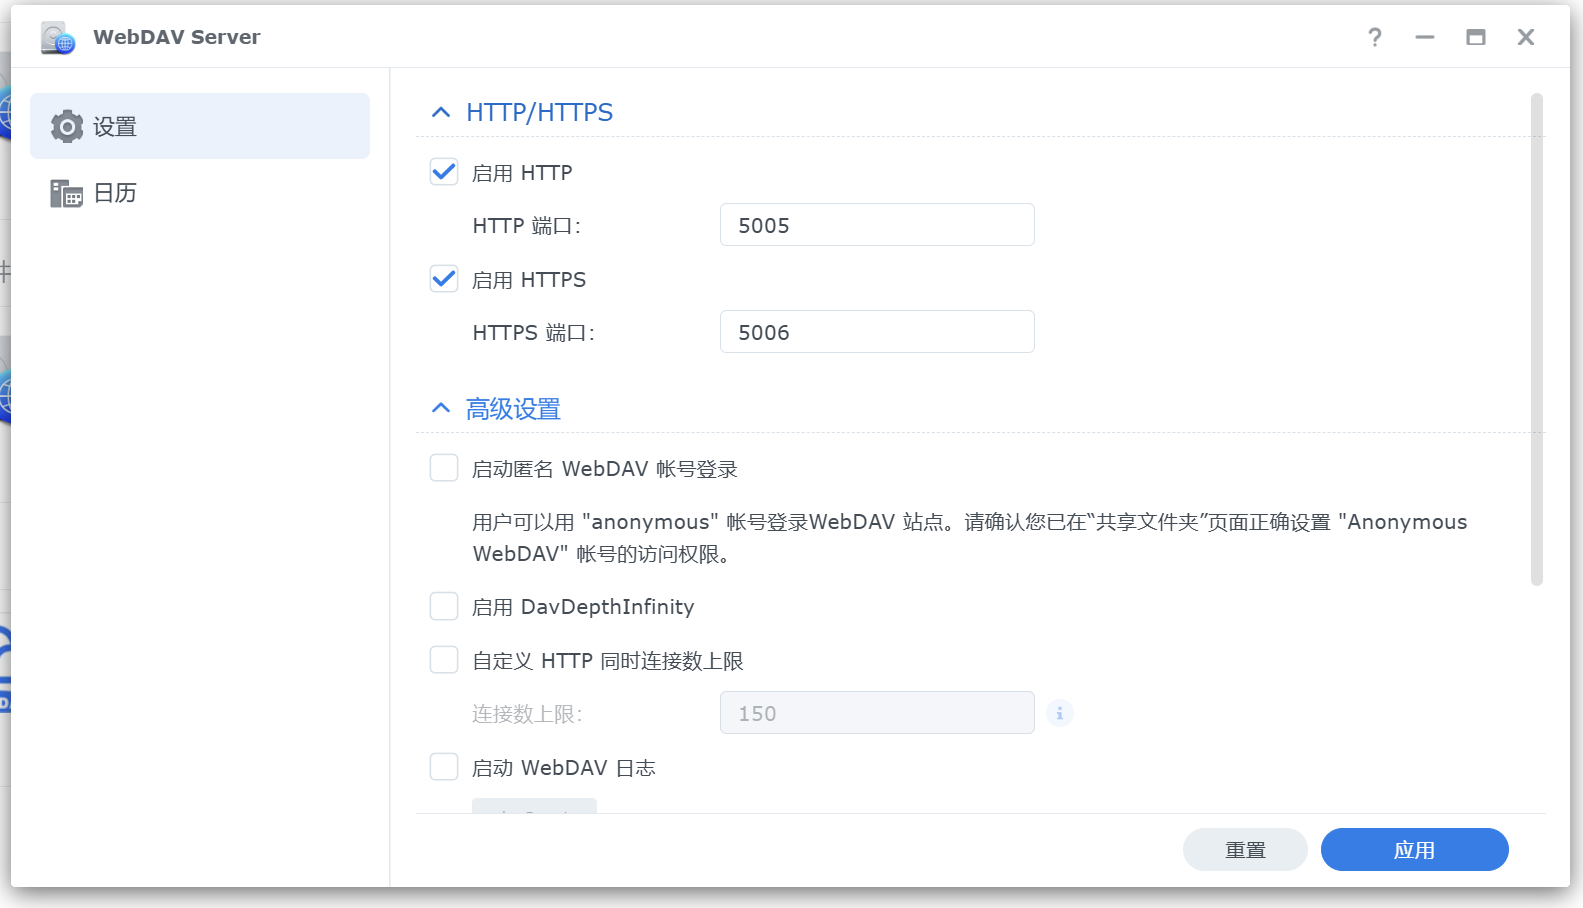
Task: Uncheck the 启用 HTTP checkbox
Action: click(x=444, y=172)
